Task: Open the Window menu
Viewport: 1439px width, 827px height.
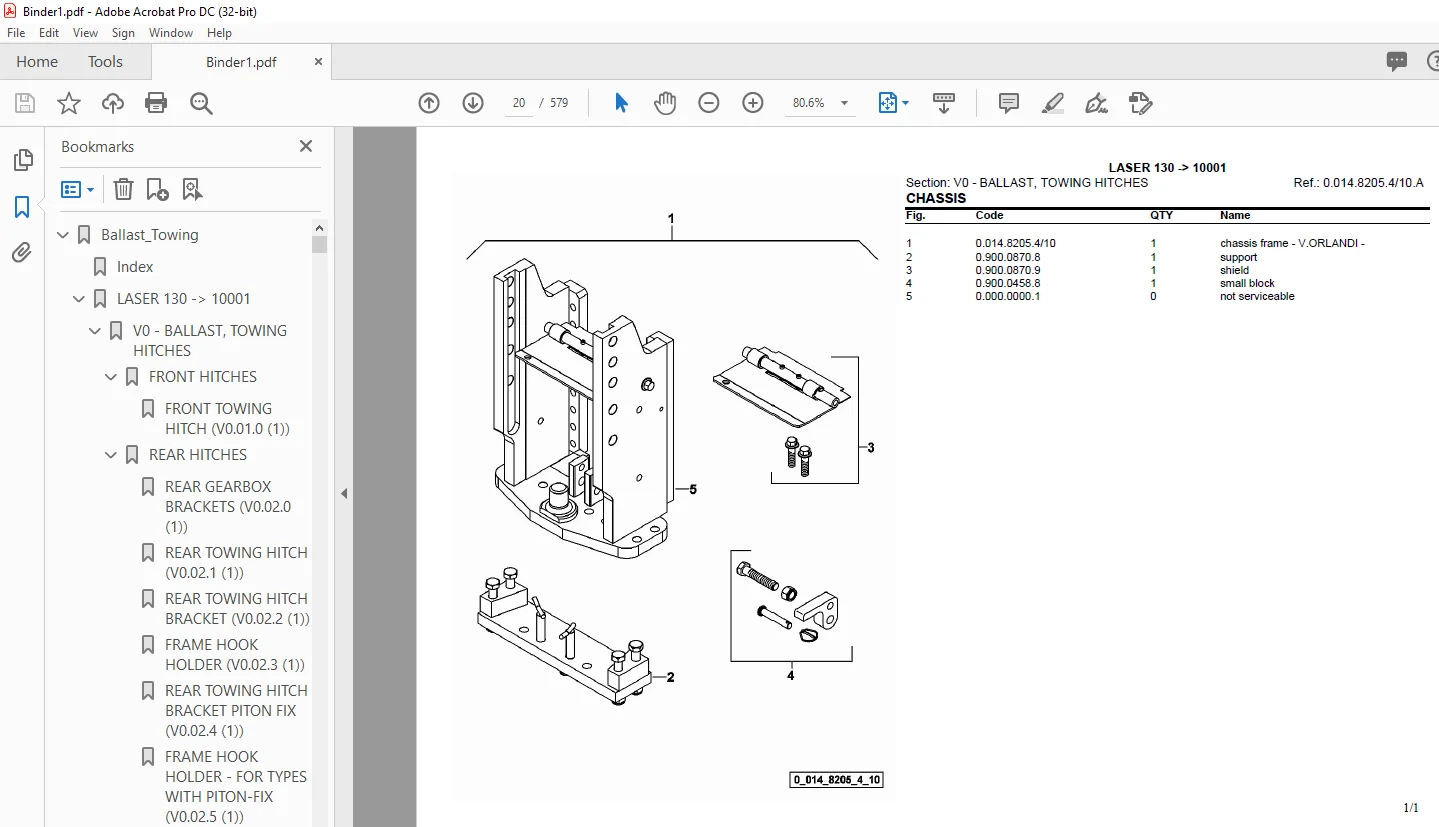Action: coord(171,33)
